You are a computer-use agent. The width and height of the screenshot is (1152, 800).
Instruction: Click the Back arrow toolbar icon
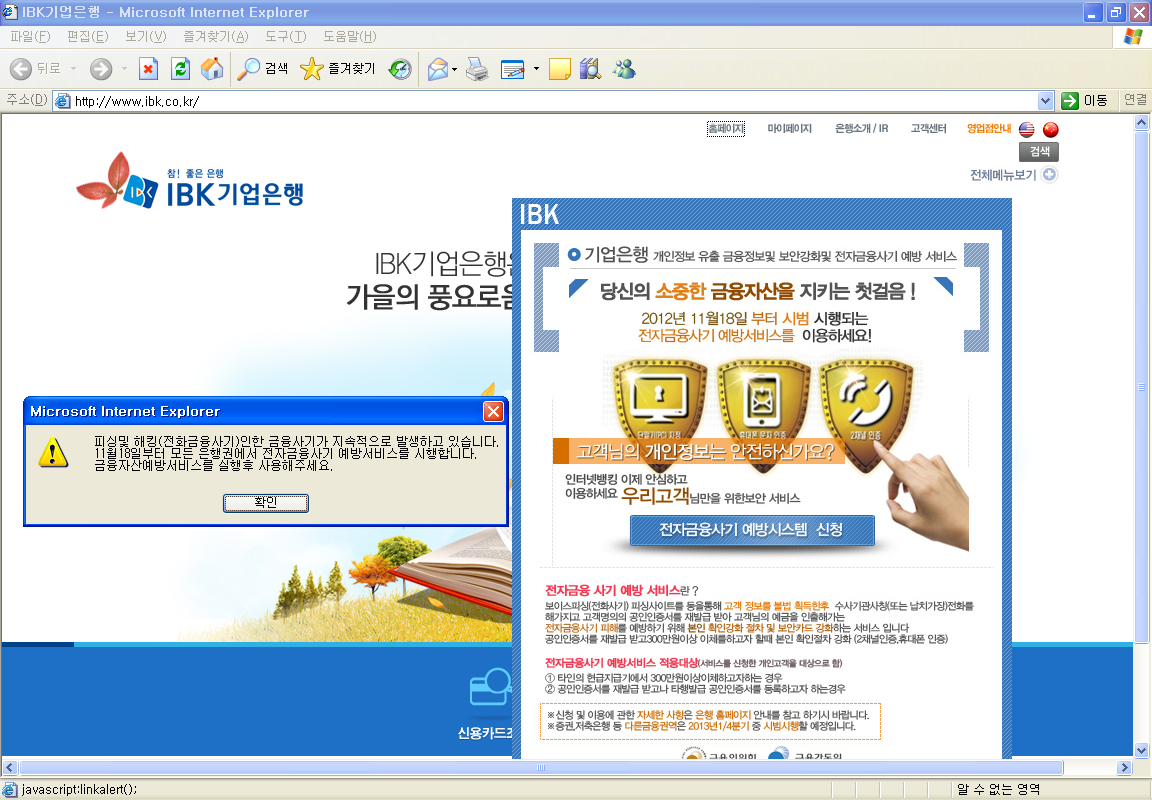point(21,69)
